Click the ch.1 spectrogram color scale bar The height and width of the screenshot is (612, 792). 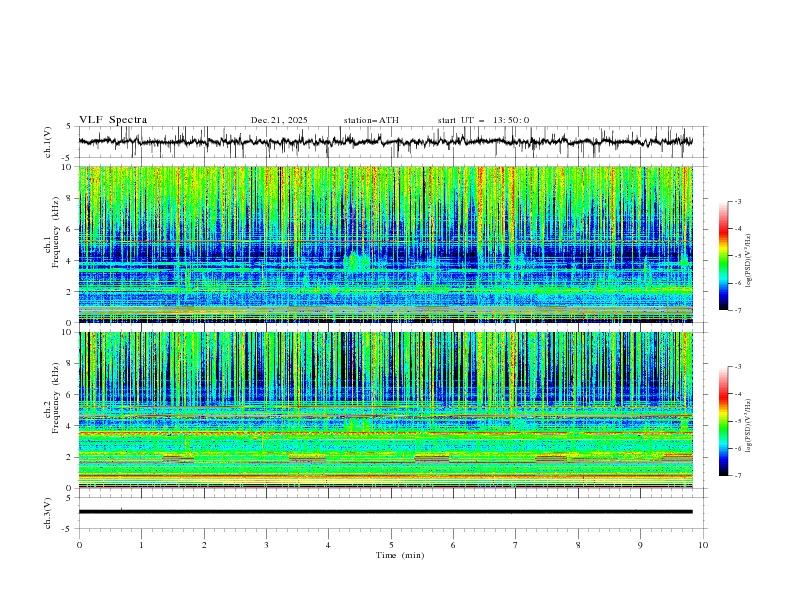point(723,256)
